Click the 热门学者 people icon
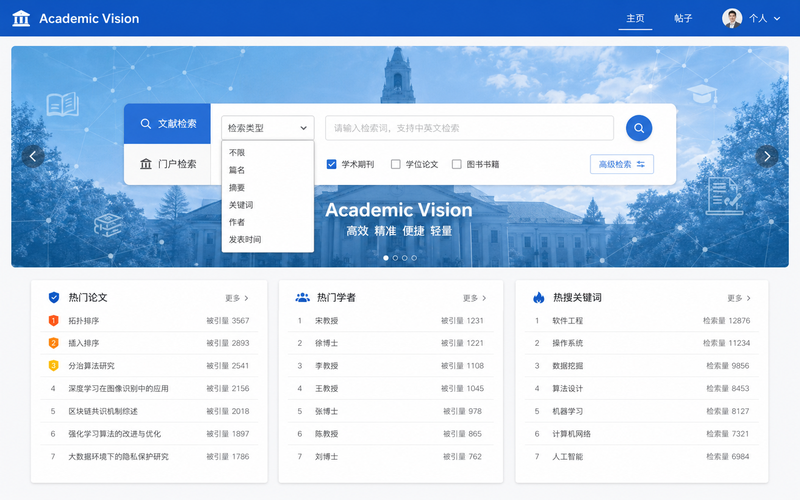This screenshot has width=800, height=500. point(303,297)
